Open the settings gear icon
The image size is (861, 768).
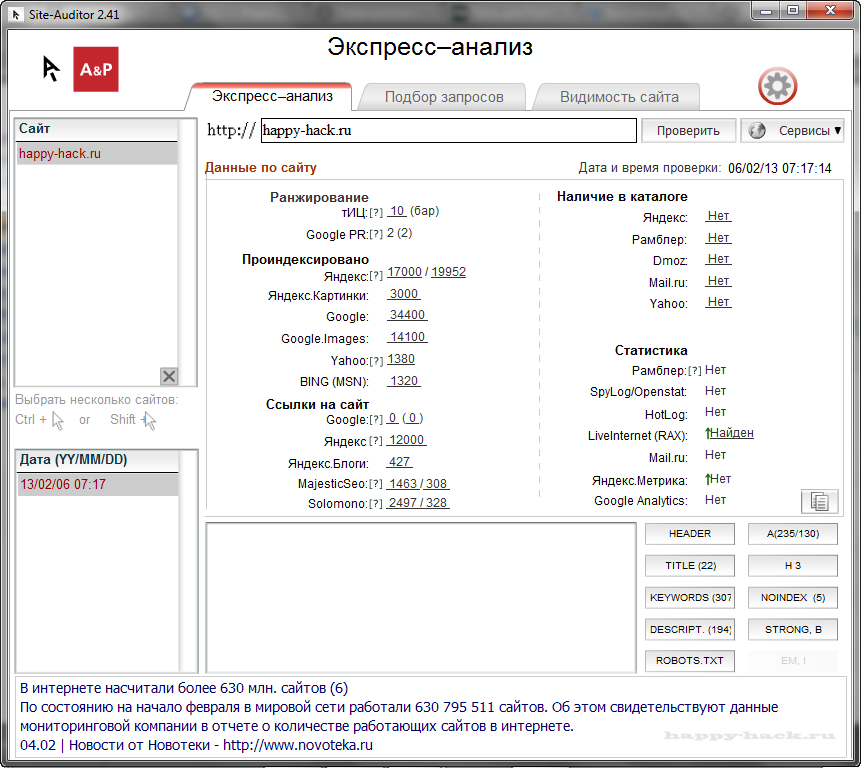(x=778, y=86)
